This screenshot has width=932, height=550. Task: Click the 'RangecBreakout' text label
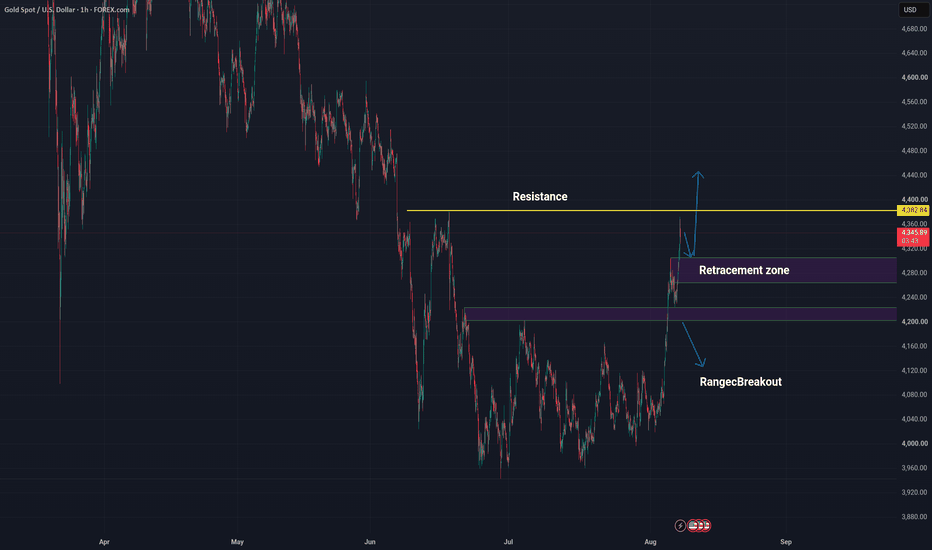[x=741, y=382]
